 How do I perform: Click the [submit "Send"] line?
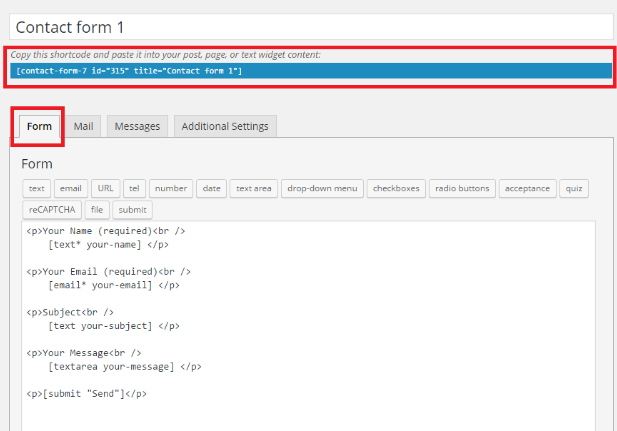click(87, 394)
